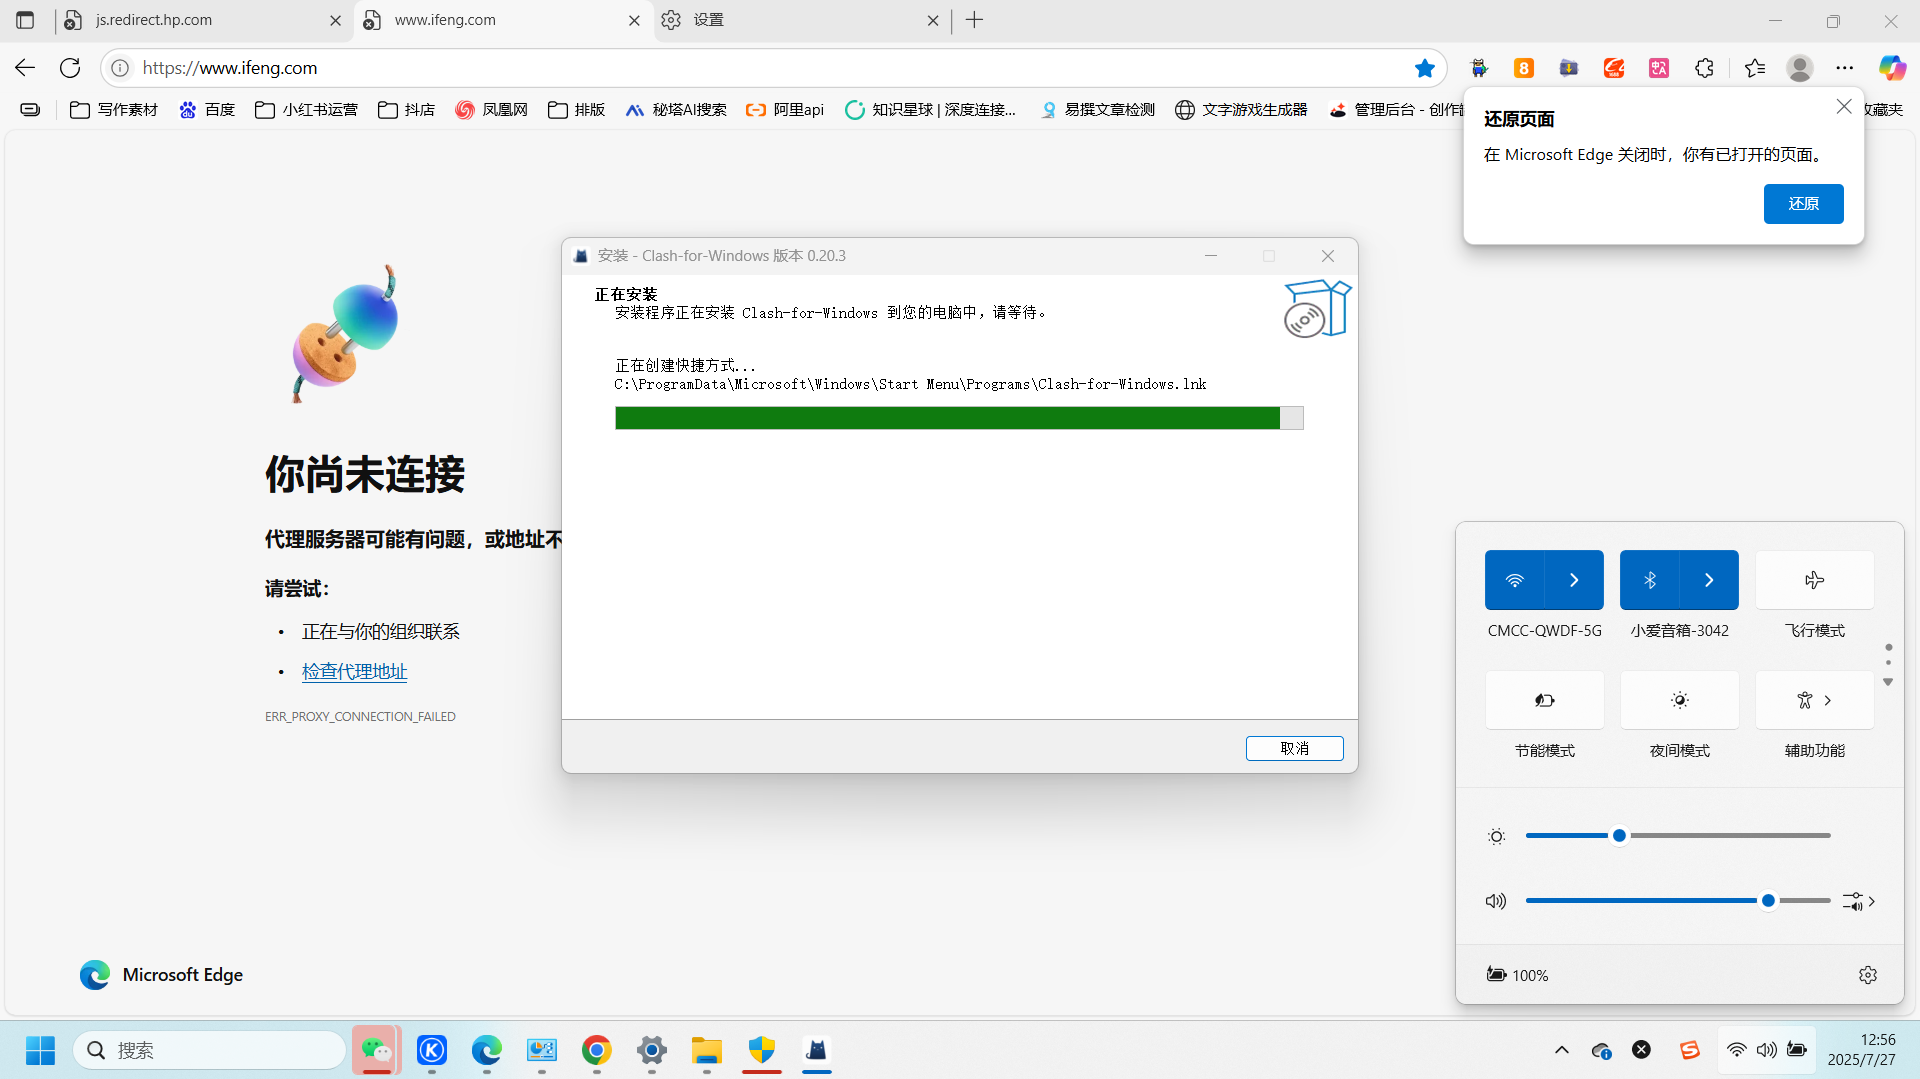This screenshot has height=1079, width=1920.
Task: Click the pink translate extension icon
Action: point(1659,68)
